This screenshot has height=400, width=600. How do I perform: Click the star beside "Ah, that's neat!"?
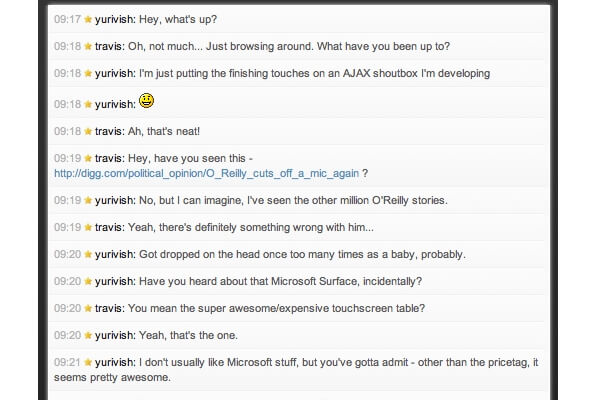click(x=88, y=131)
